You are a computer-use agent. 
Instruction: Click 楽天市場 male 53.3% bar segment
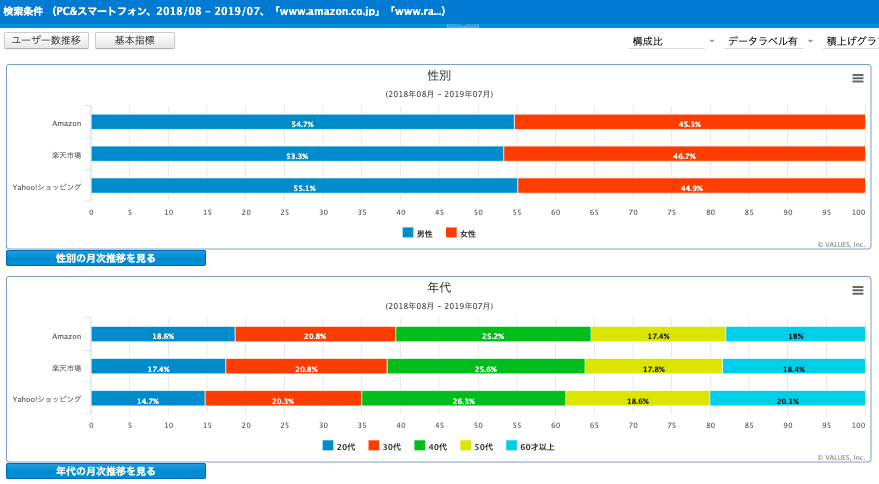click(x=297, y=154)
